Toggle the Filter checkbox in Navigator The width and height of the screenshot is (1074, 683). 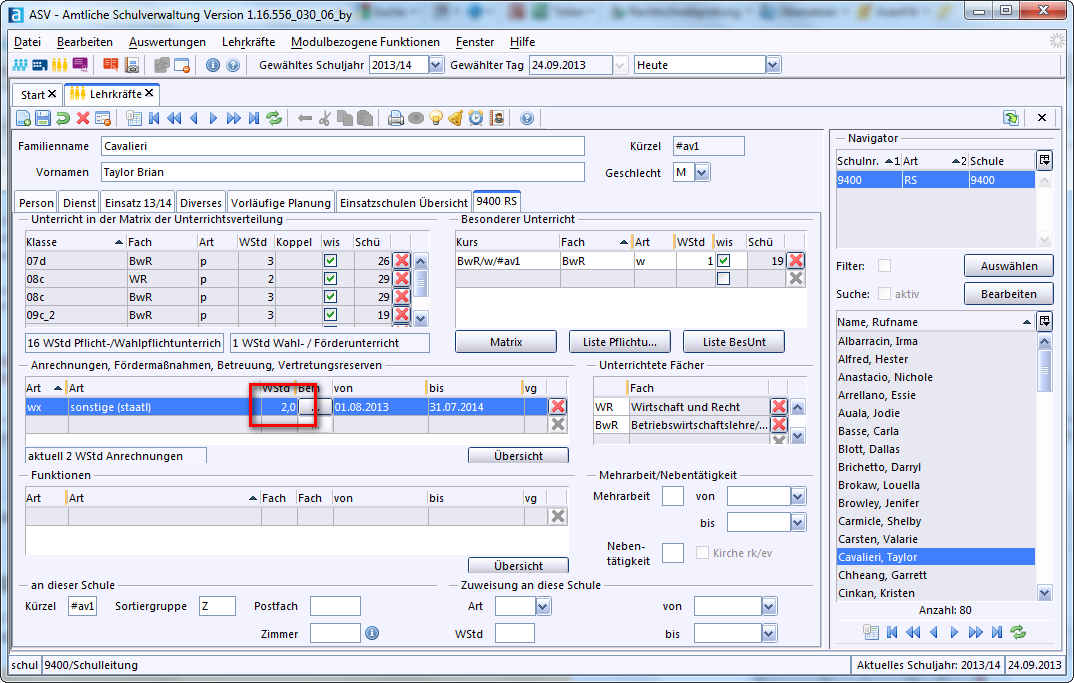[x=884, y=266]
